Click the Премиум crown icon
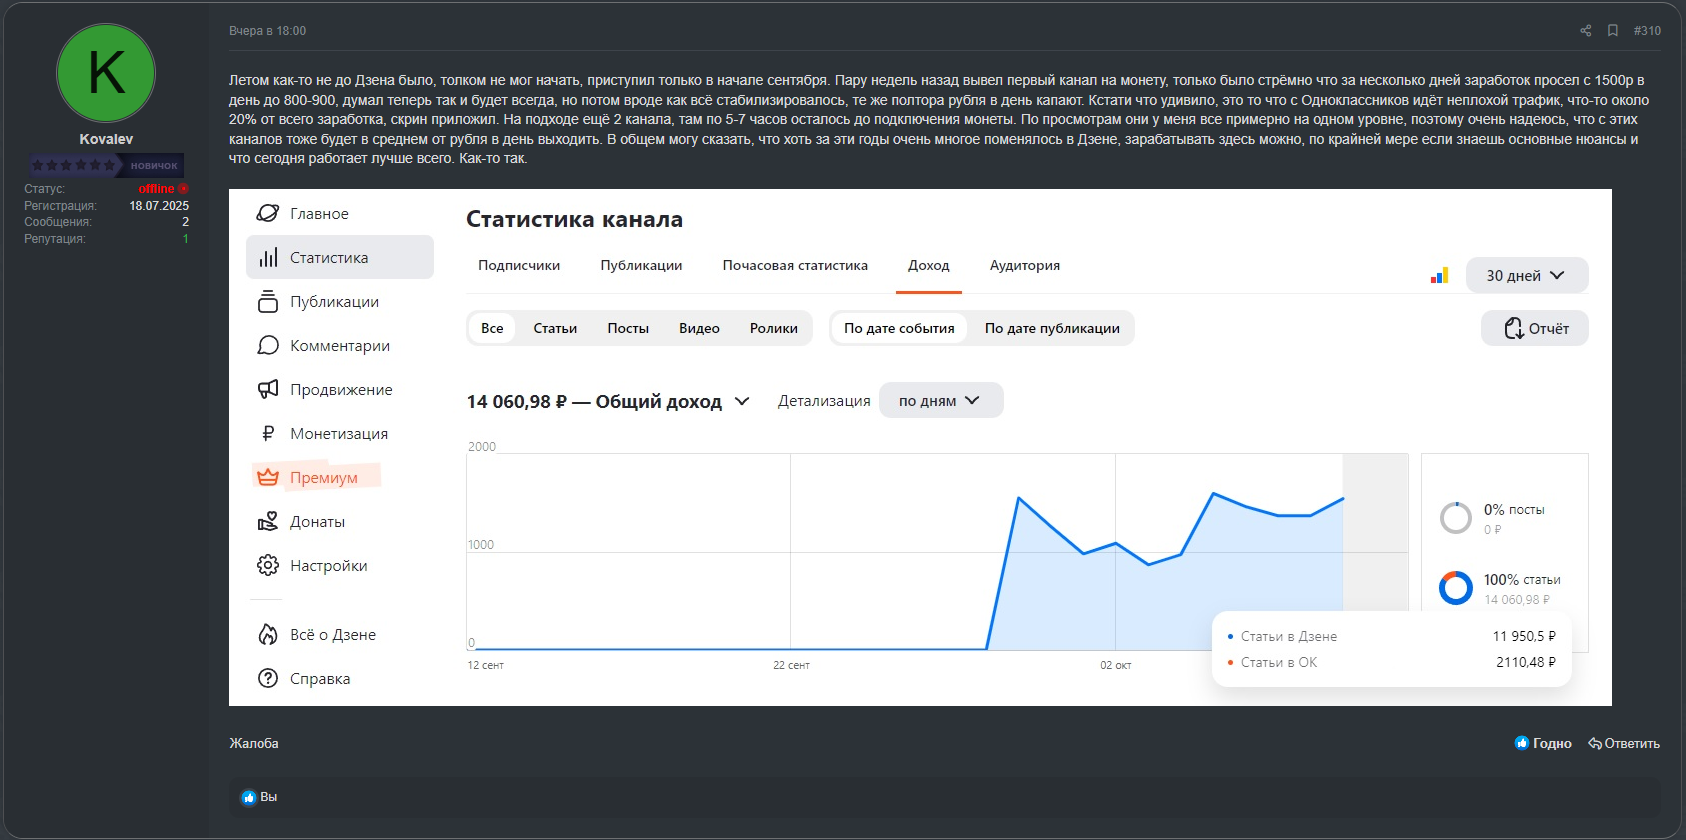 [x=268, y=478]
